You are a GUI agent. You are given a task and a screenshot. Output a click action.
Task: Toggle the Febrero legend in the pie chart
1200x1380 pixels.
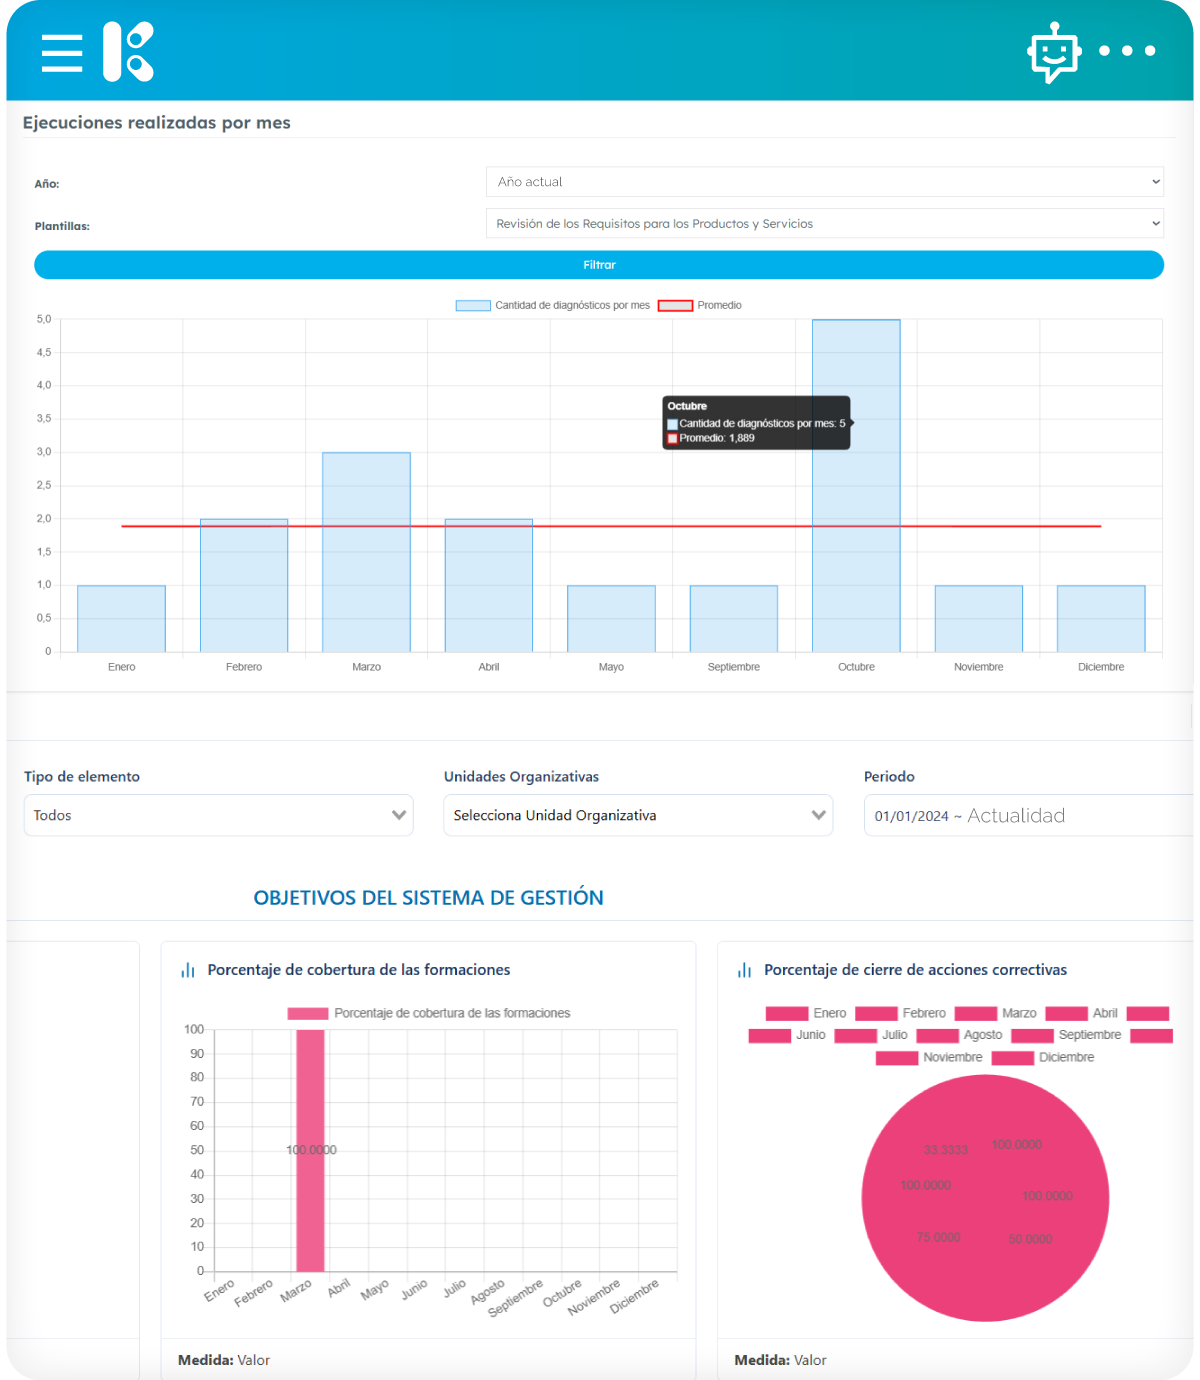[900, 1014]
